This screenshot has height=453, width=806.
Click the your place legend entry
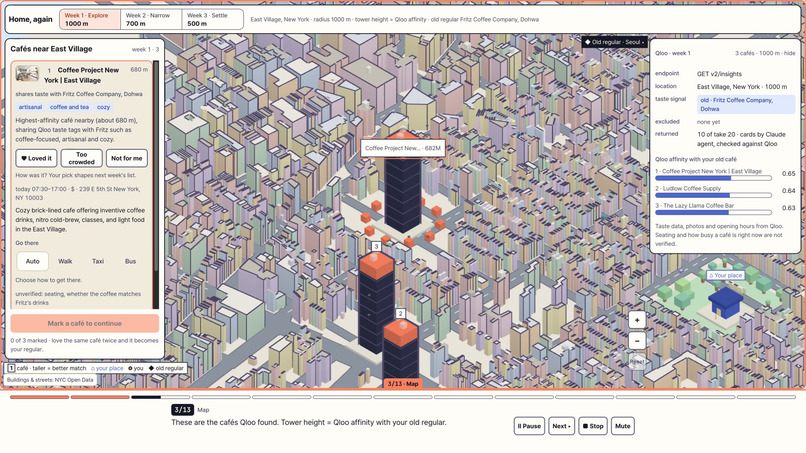point(107,368)
